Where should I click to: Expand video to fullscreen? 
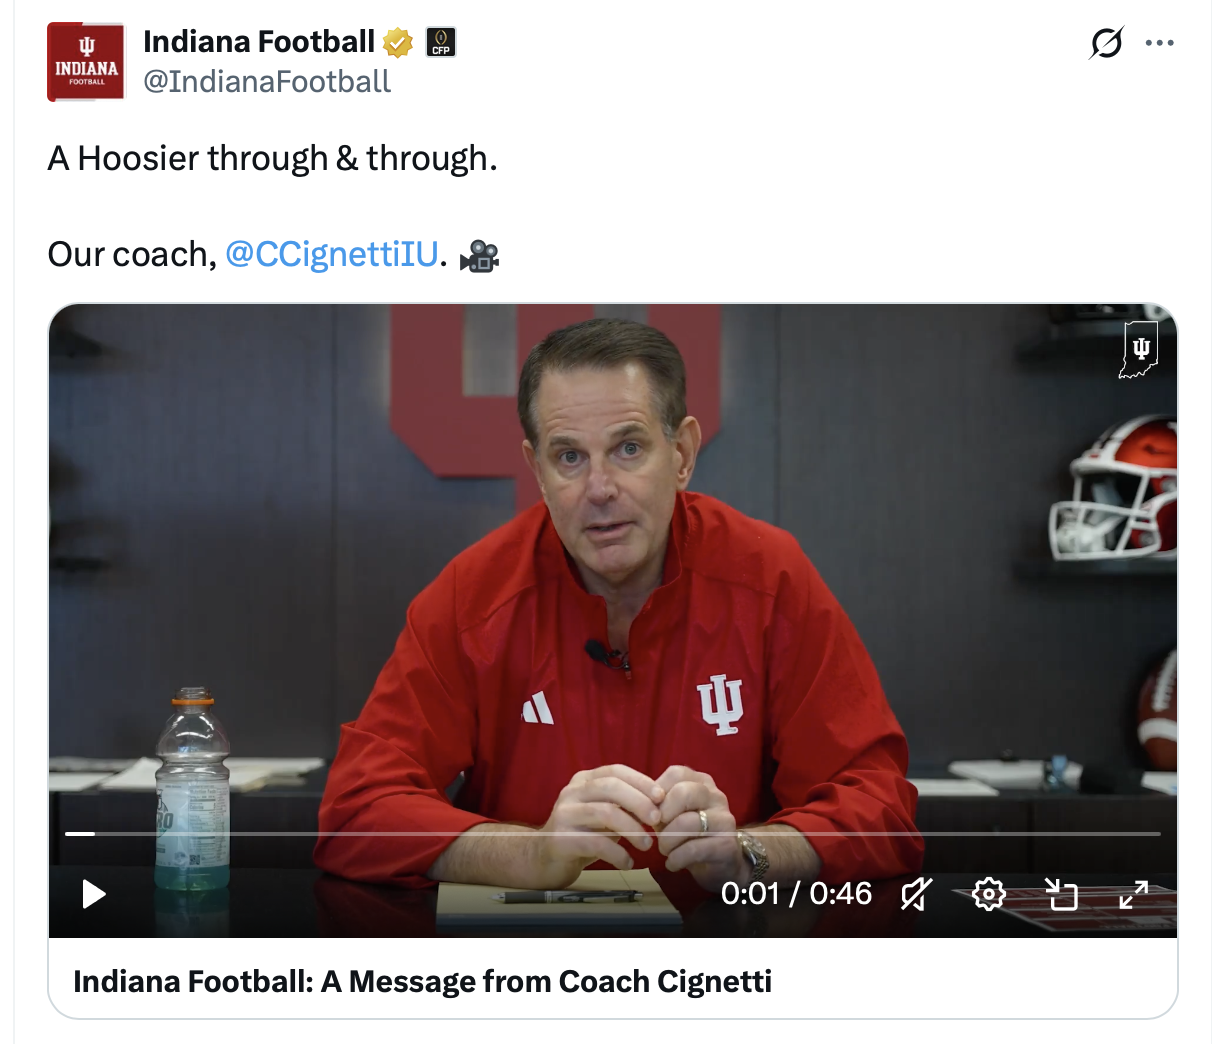[1133, 894]
